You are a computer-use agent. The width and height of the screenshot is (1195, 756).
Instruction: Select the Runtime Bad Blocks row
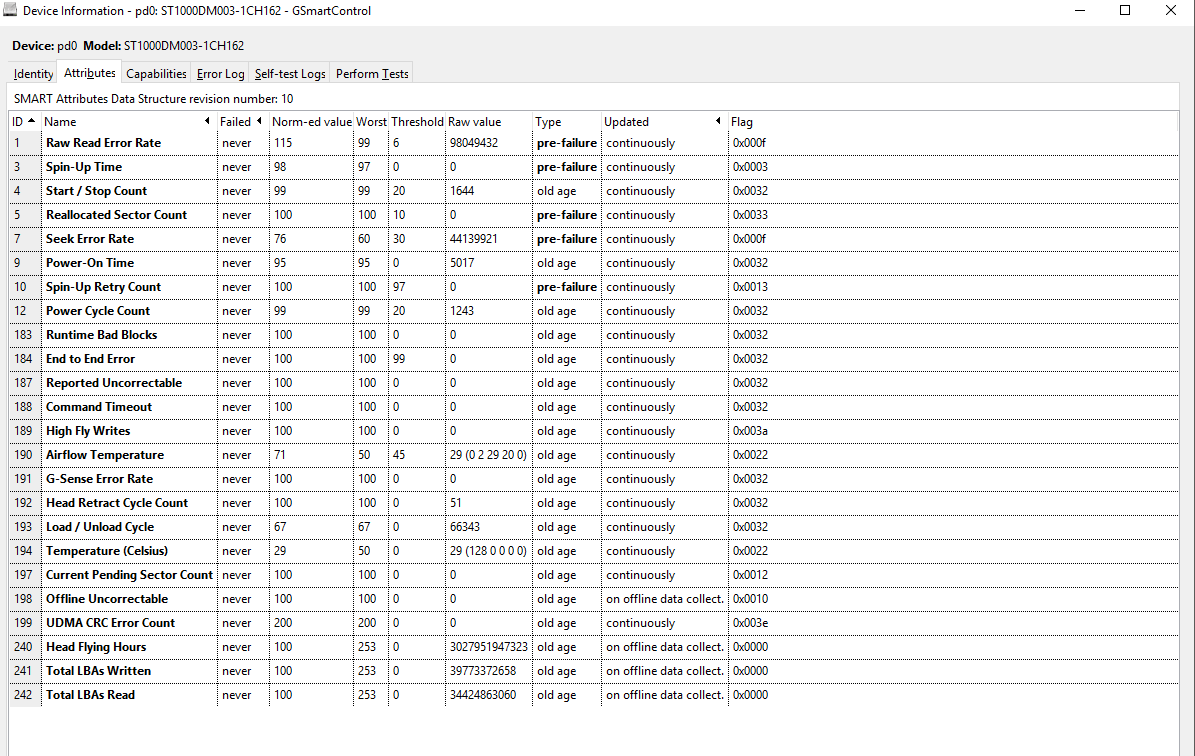coord(594,335)
